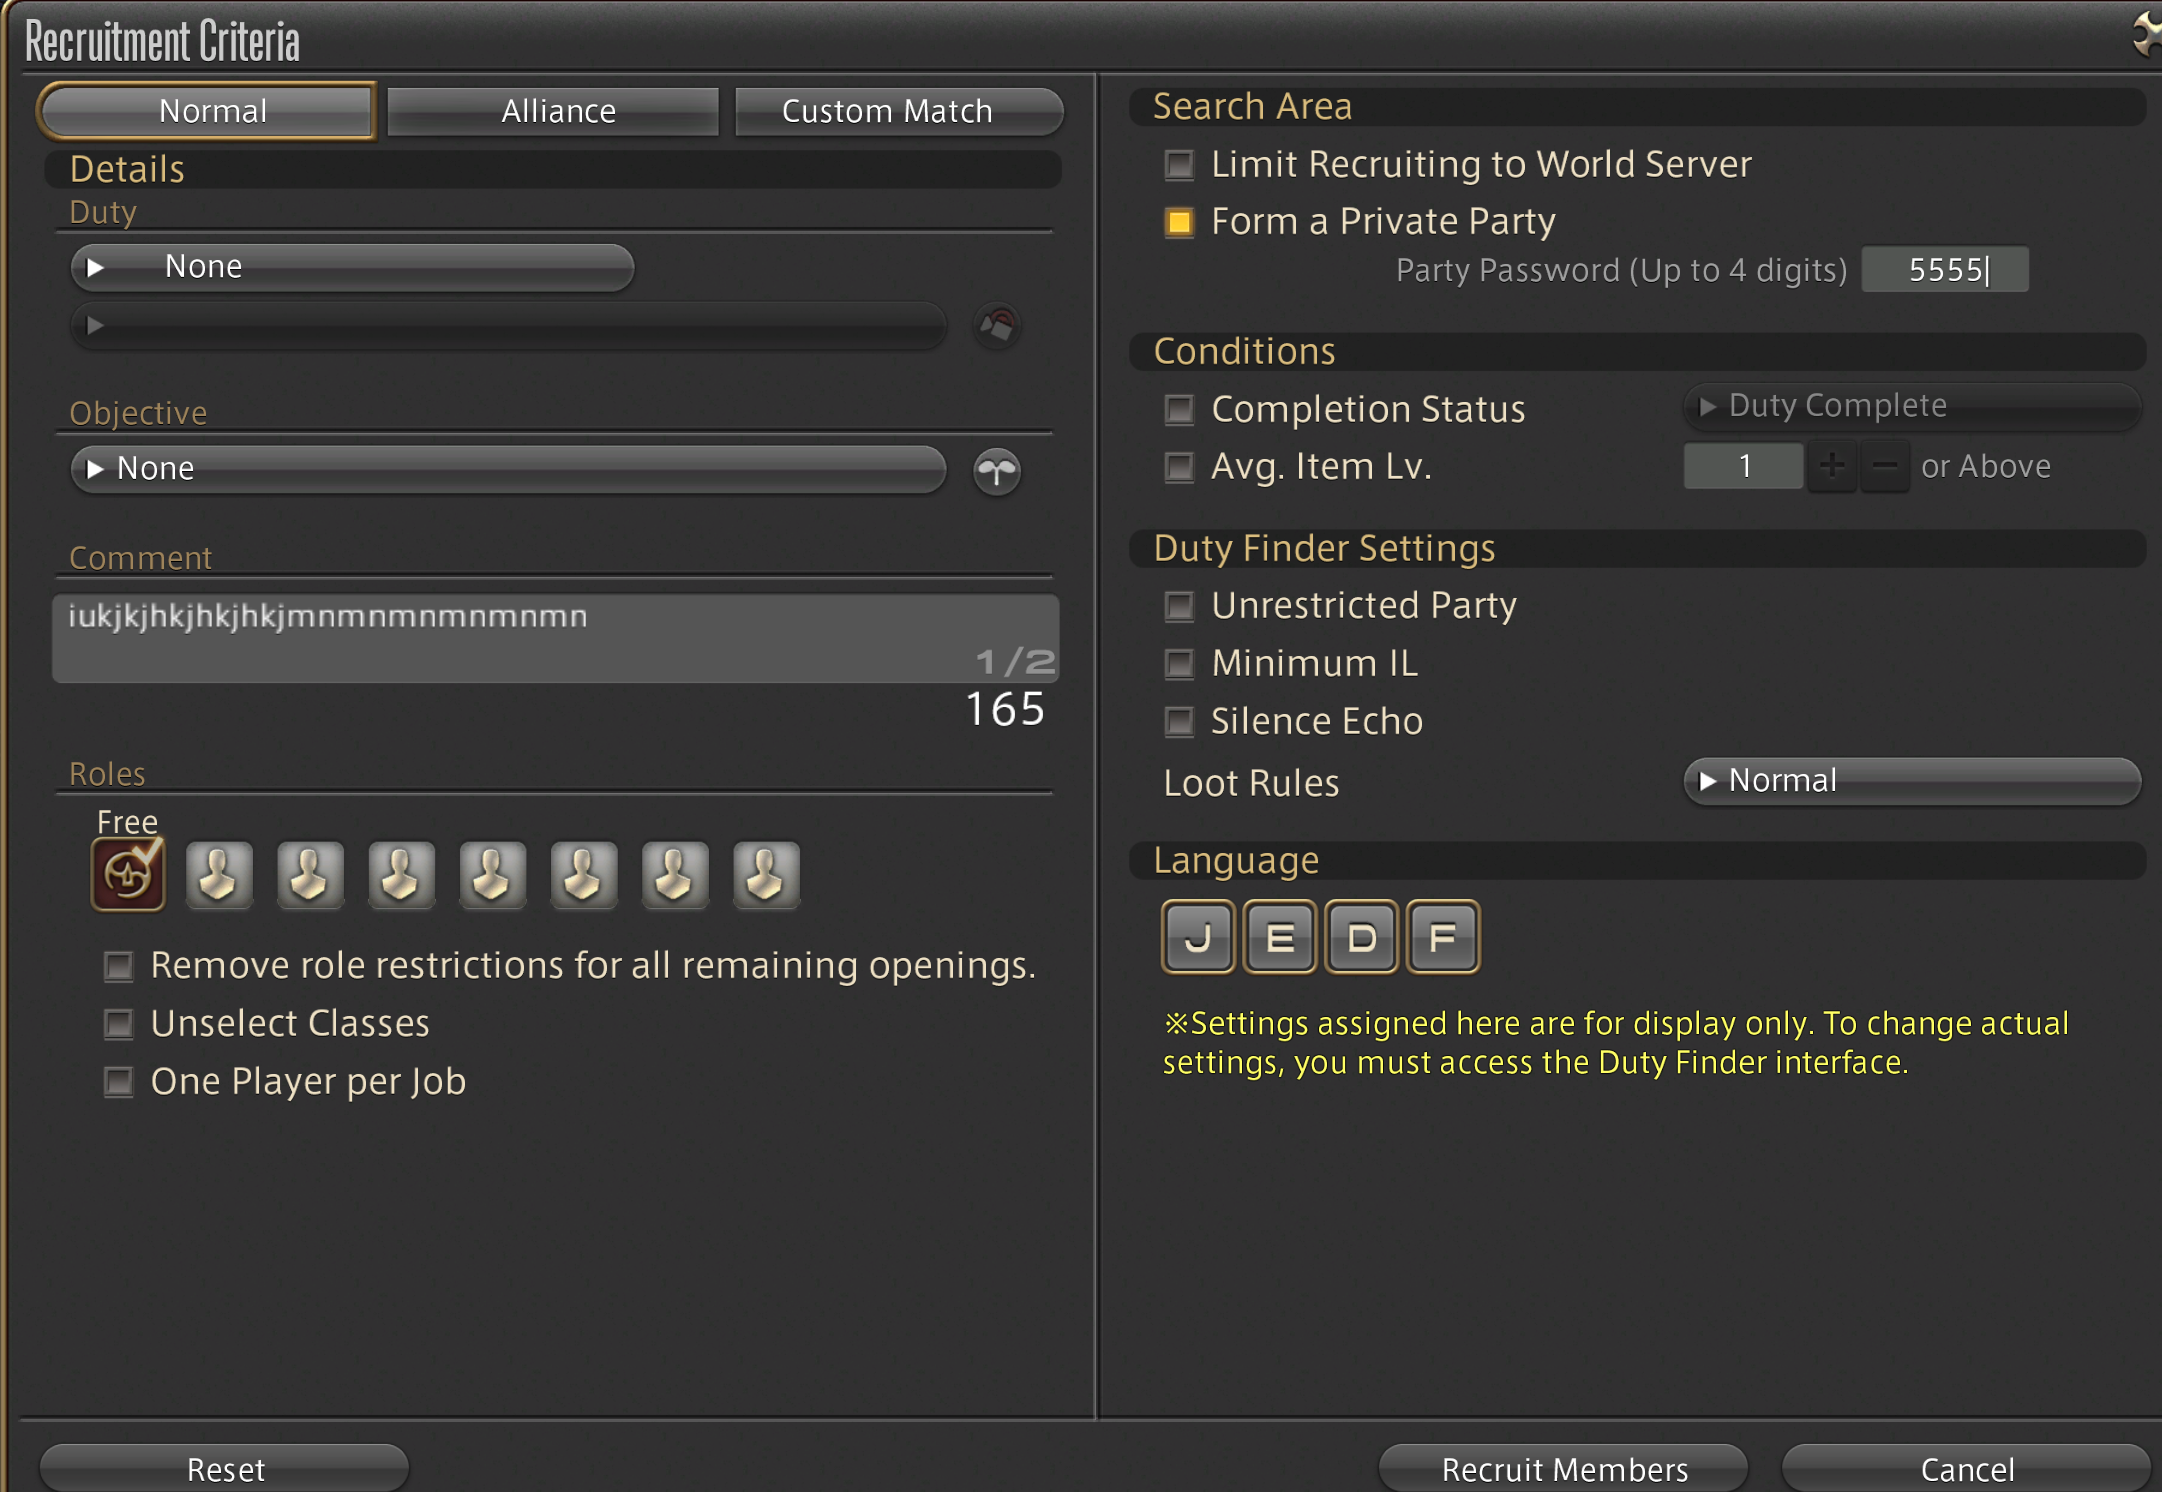2162x1492 pixels.
Task: Toggle the E language icon
Action: [x=1279, y=937]
